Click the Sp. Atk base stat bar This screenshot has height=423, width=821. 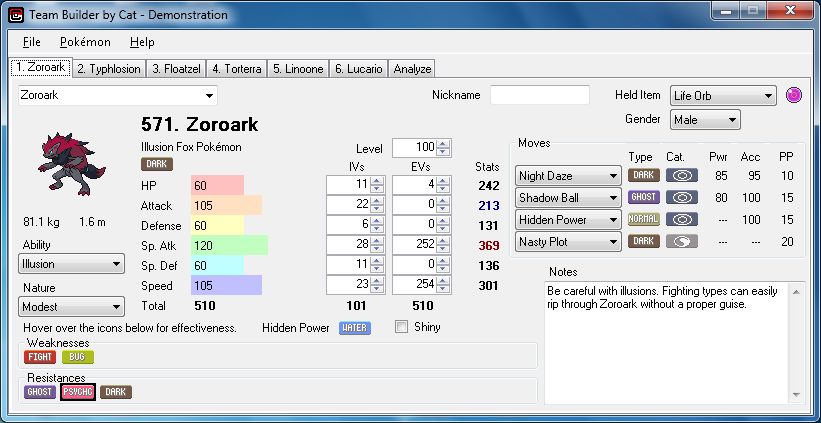pos(229,245)
